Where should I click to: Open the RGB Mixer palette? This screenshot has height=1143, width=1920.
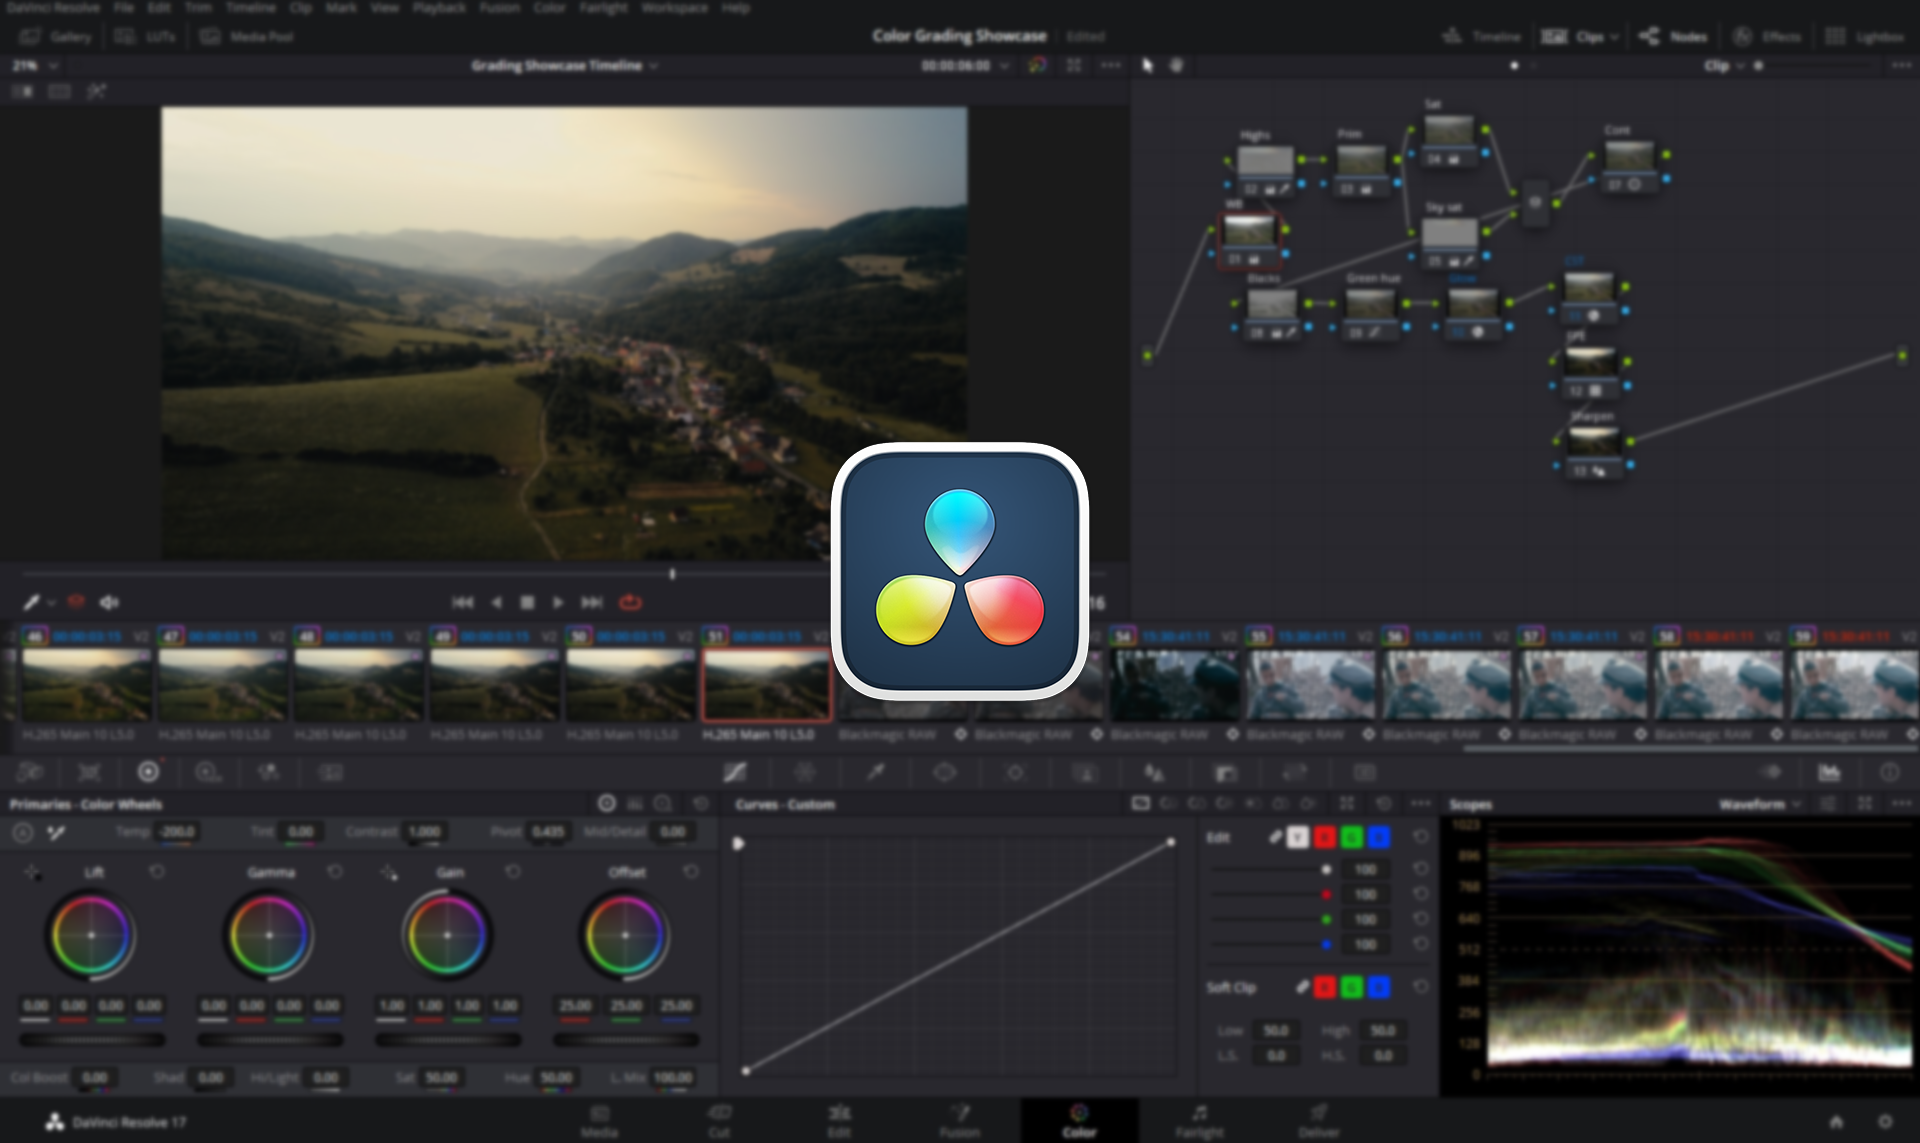[x=268, y=772]
